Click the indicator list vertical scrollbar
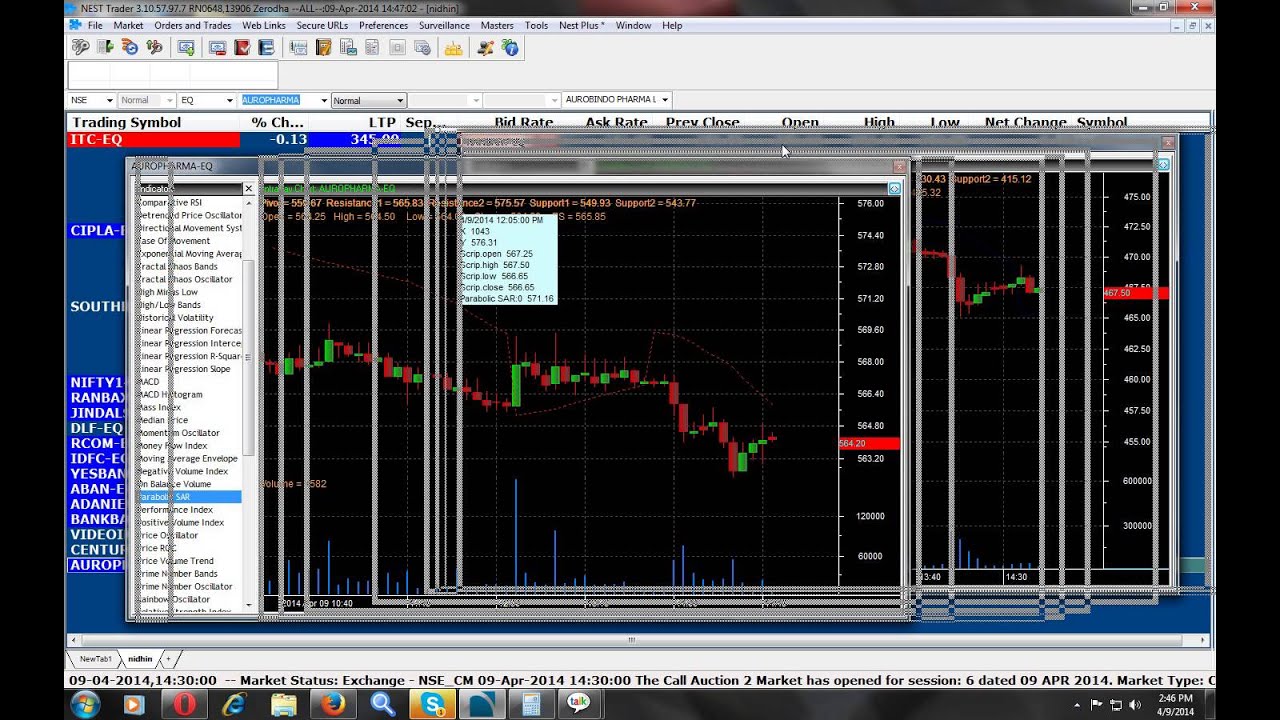 click(249, 360)
